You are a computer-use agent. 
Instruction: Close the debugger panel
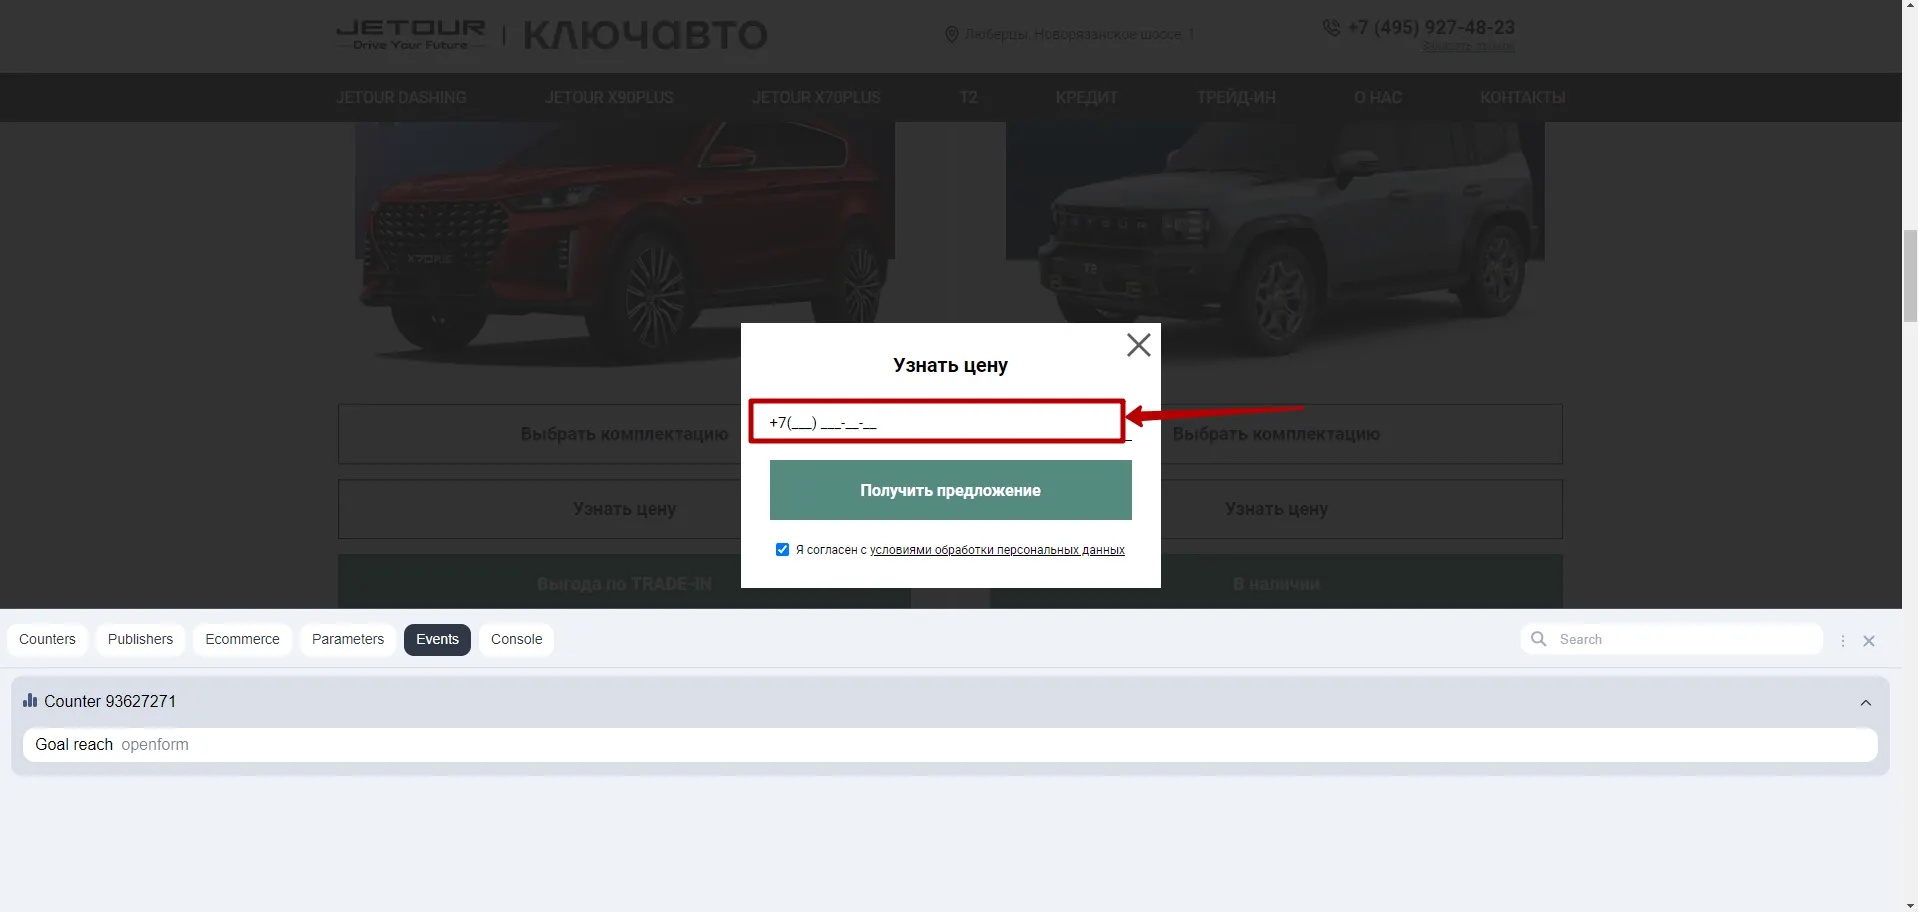pyautogui.click(x=1868, y=641)
